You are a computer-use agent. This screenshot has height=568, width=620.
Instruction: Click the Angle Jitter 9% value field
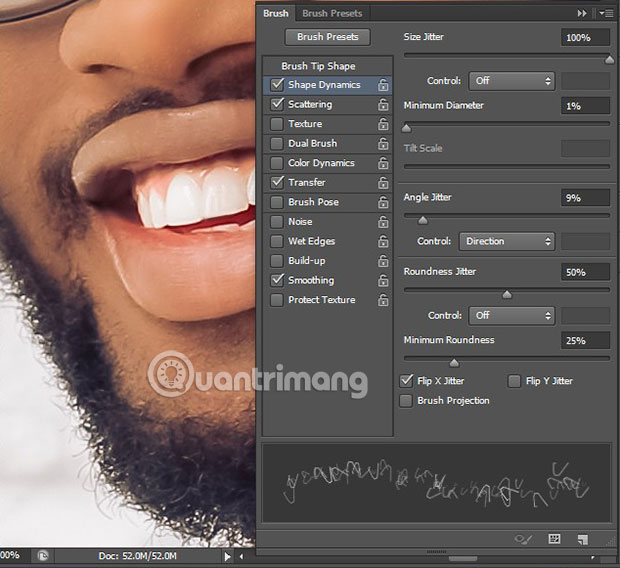[585, 198]
